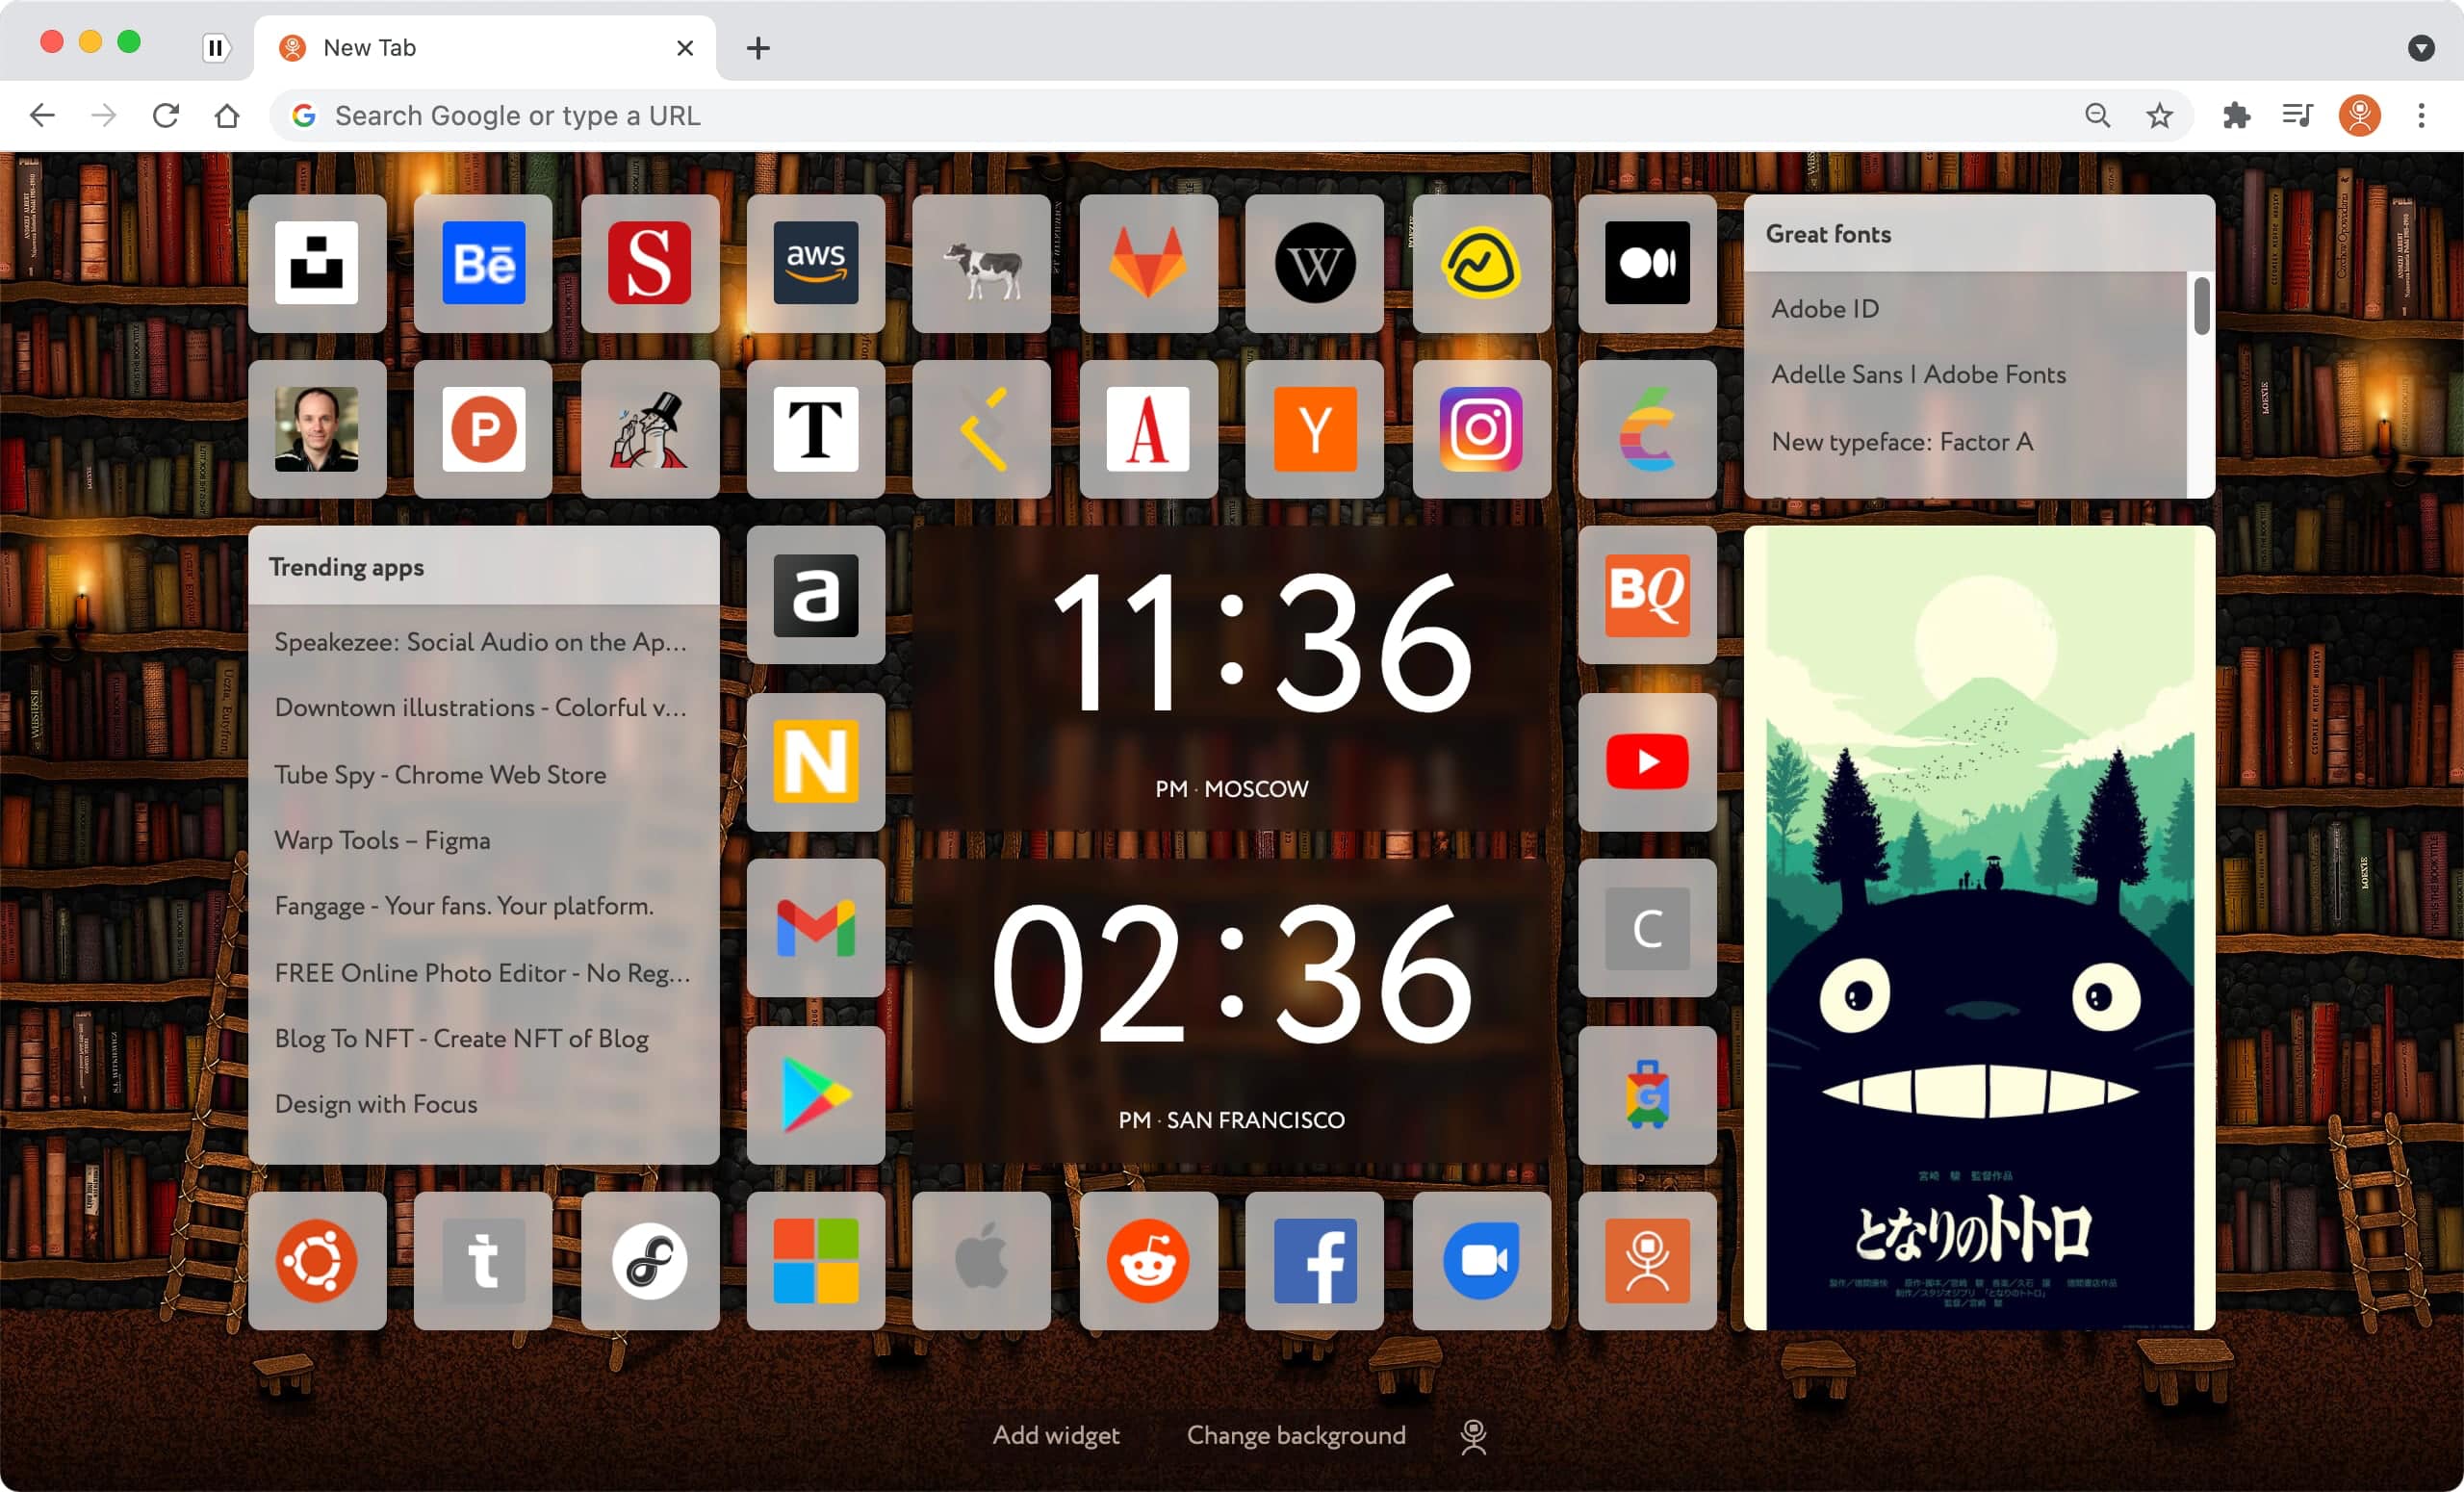Open the Google Play shortcut tile
This screenshot has width=2464, height=1492.
pyautogui.click(x=816, y=1095)
